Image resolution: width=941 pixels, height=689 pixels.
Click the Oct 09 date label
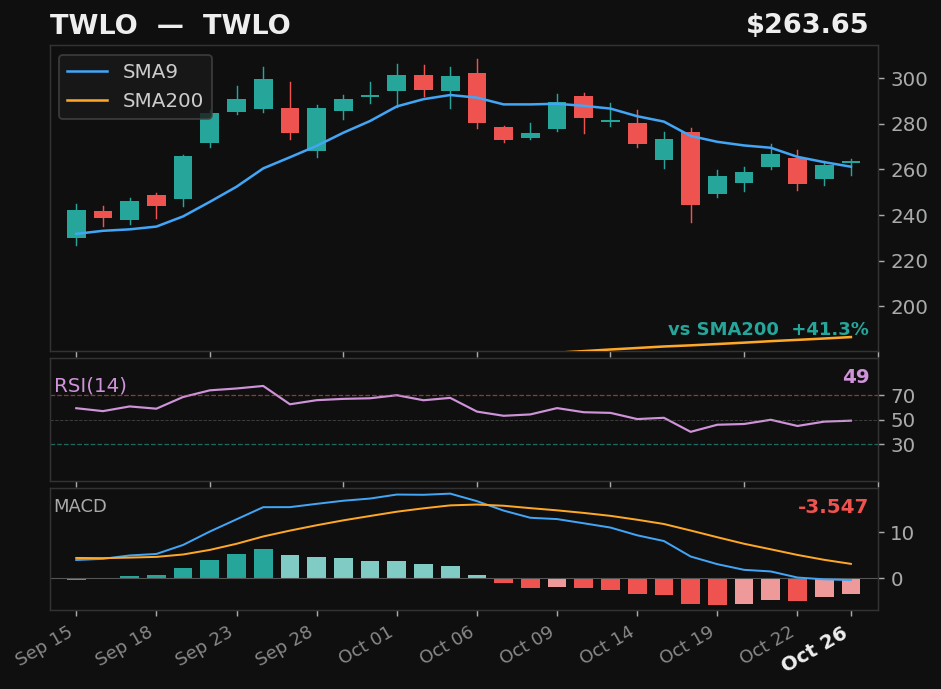526,644
